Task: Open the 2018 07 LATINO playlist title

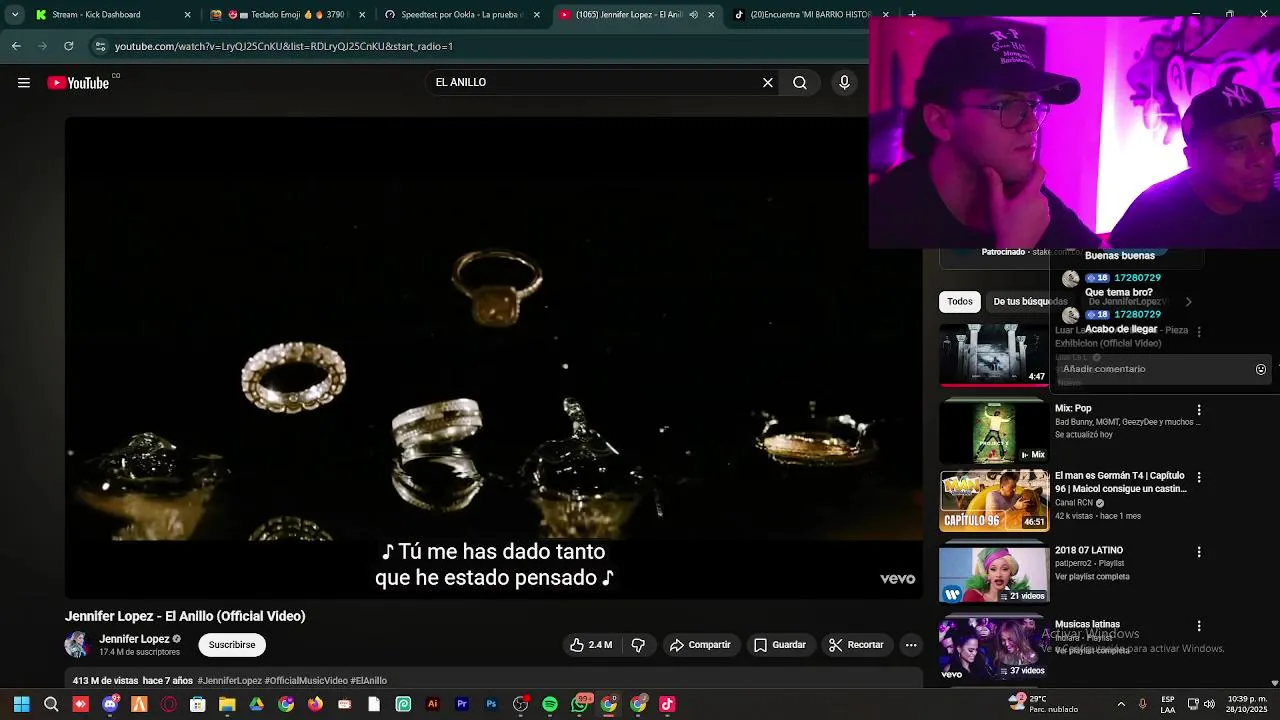Action: click(x=1089, y=550)
